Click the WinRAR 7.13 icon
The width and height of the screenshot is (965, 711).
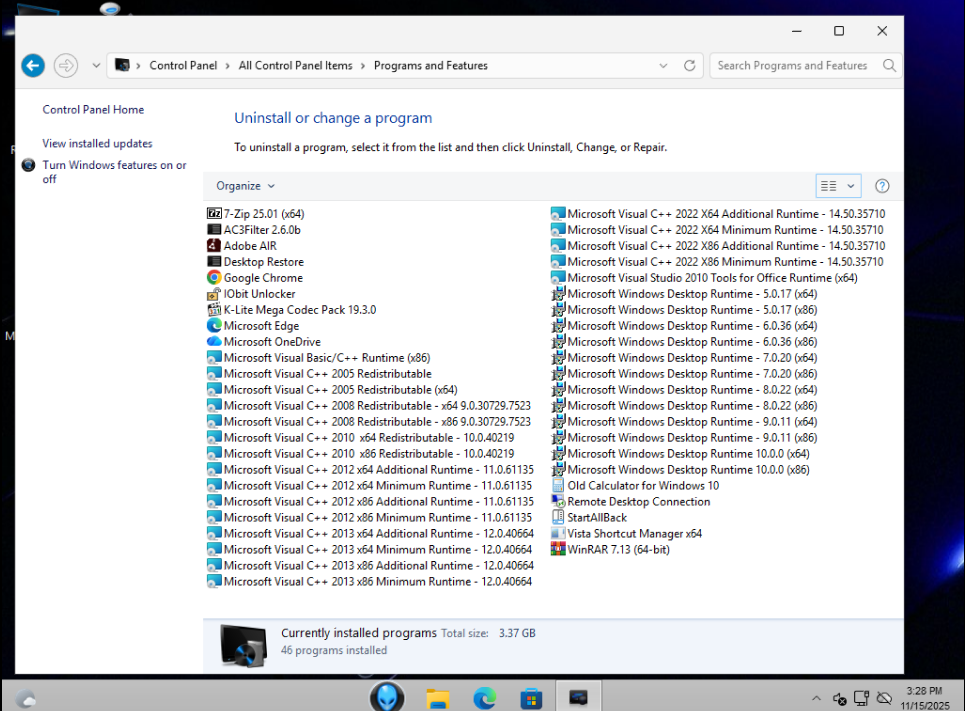558,550
